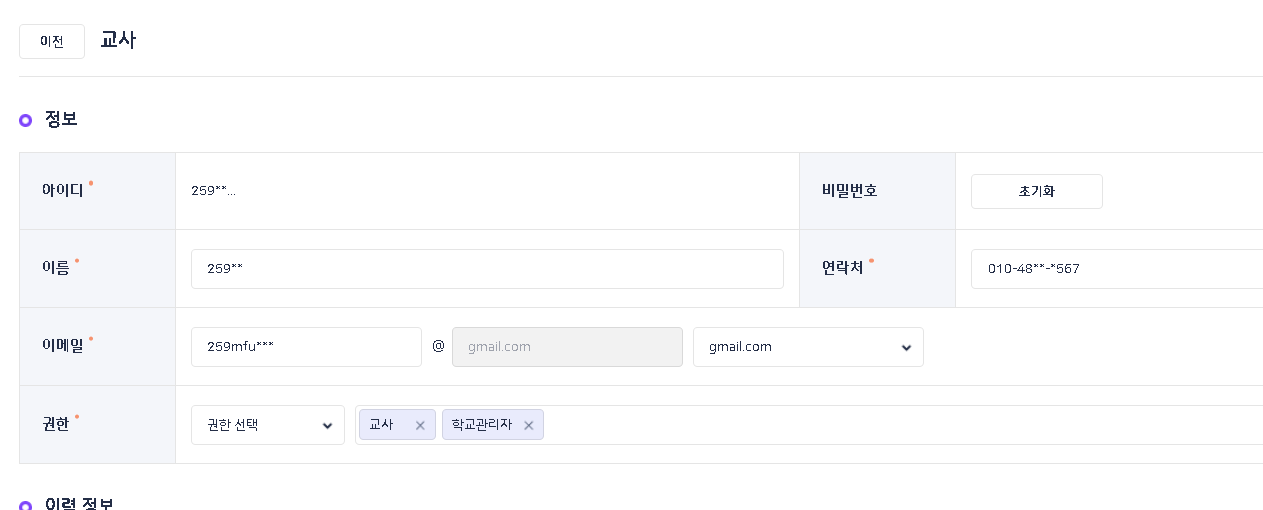Expand the gmail.com email domain dropdown
Screen dimensions: 1263x510
coord(808,347)
